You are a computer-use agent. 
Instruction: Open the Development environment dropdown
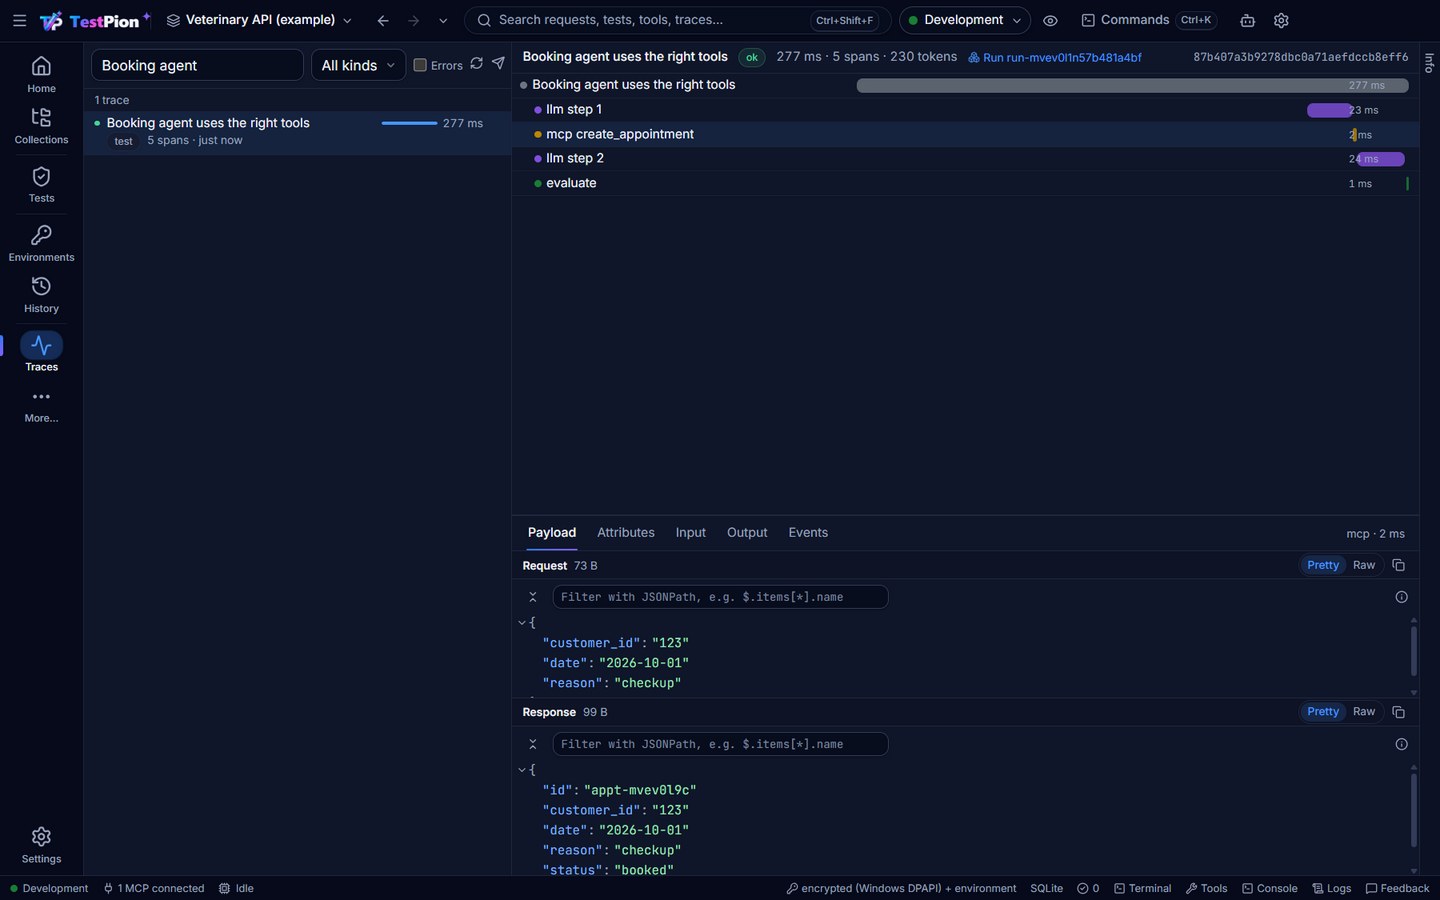coord(964,20)
